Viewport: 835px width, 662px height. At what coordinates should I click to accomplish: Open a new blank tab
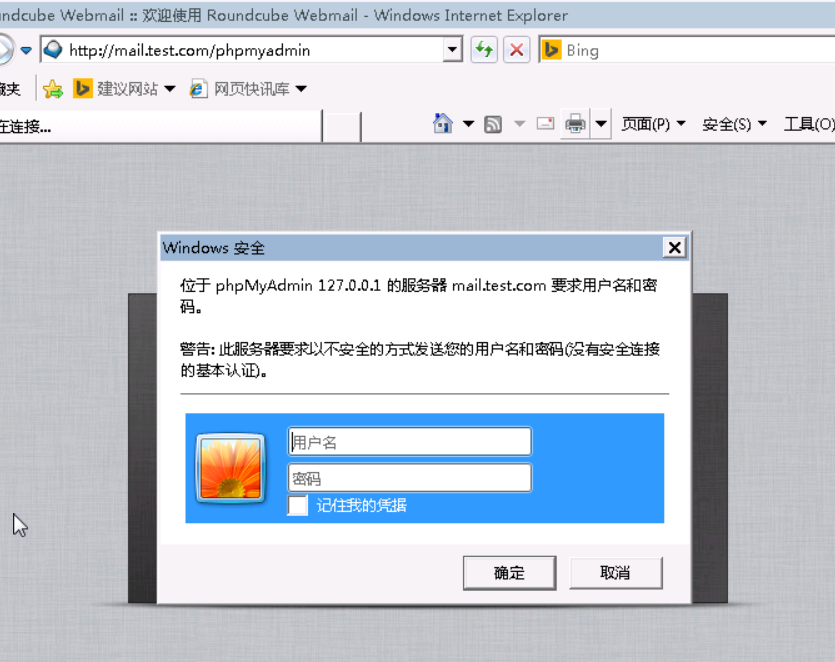pos(341,127)
